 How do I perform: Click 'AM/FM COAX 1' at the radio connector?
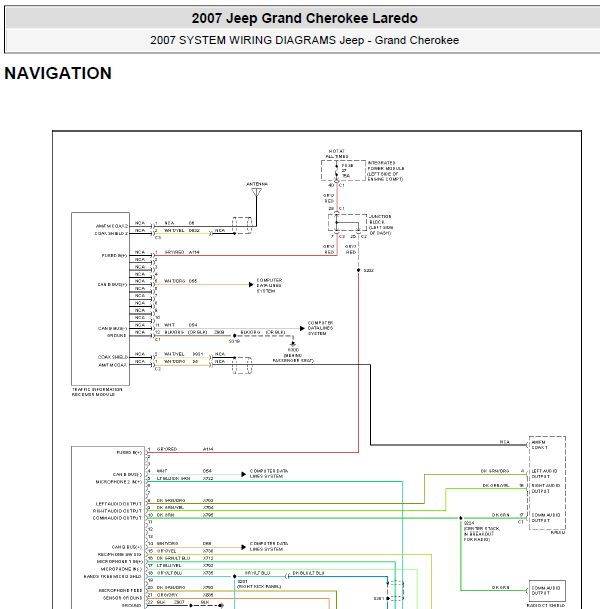[539, 445]
